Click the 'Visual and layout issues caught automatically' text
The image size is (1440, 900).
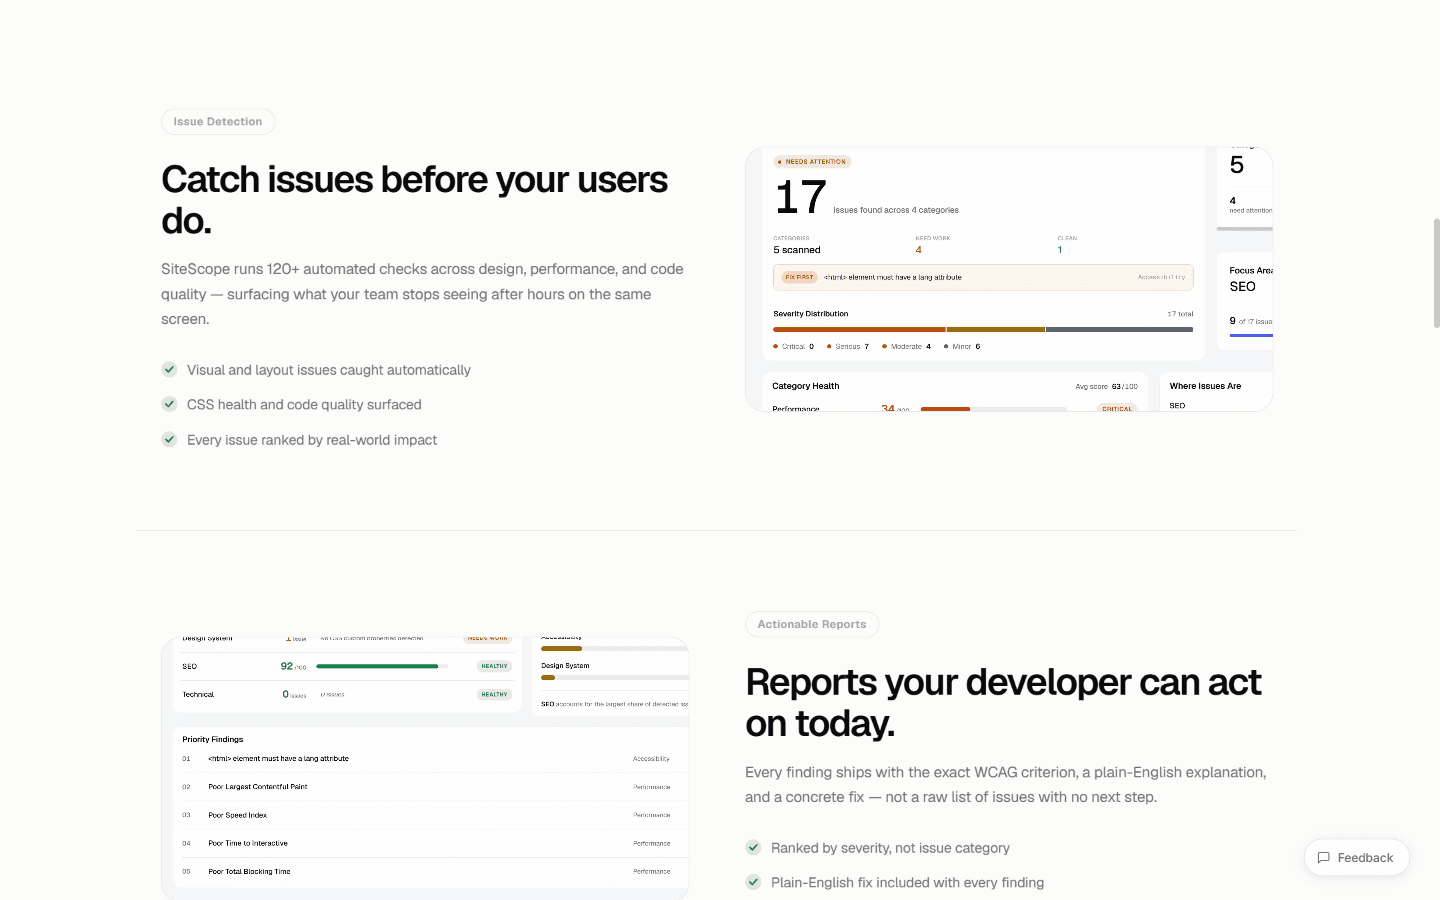pyautogui.click(x=329, y=370)
